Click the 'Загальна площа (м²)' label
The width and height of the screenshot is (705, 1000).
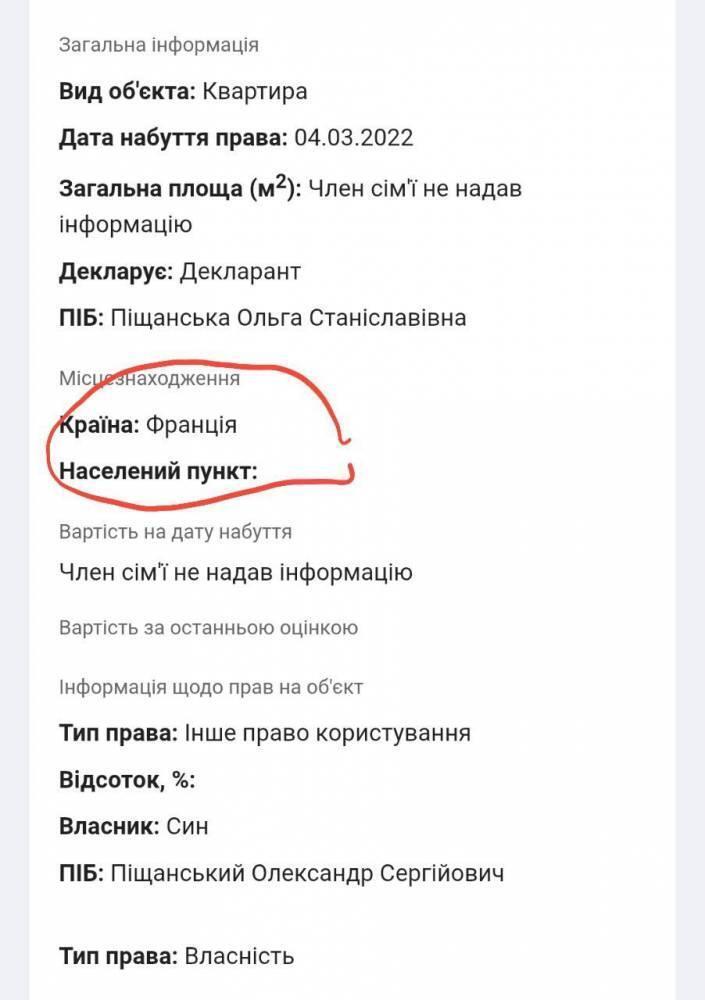pyautogui.click(x=179, y=189)
